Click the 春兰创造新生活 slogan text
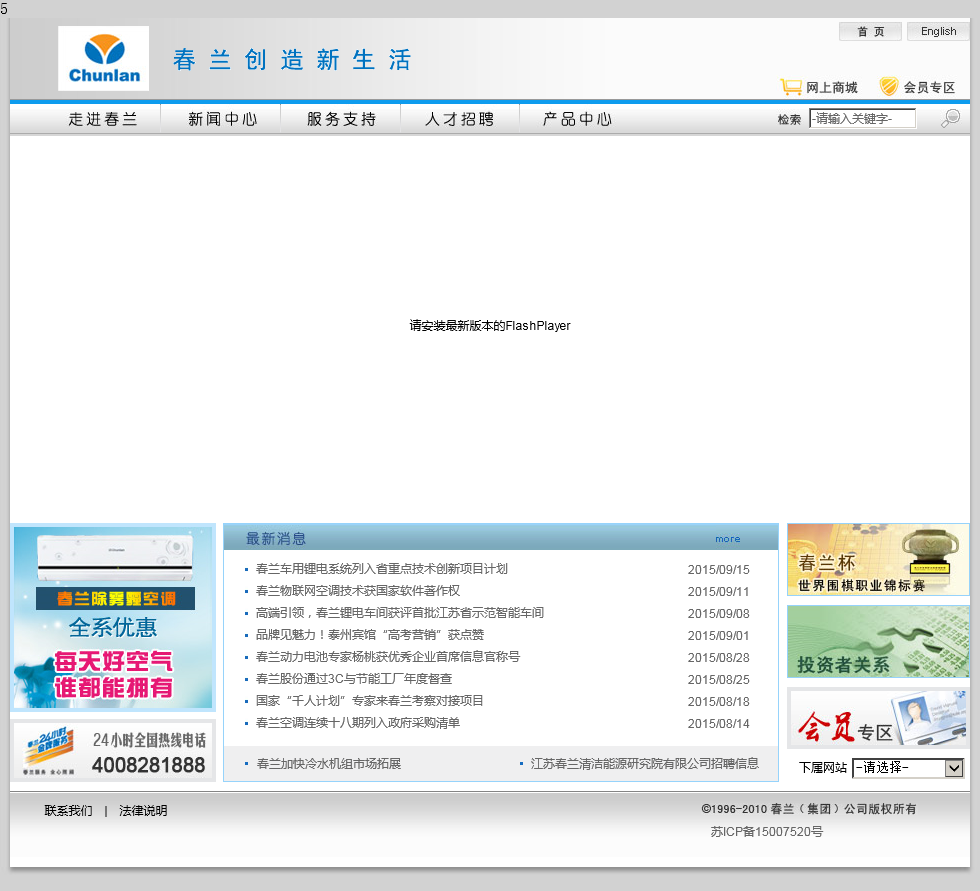Image resolution: width=980 pixels, height=891 pixels. pos(292,60)
